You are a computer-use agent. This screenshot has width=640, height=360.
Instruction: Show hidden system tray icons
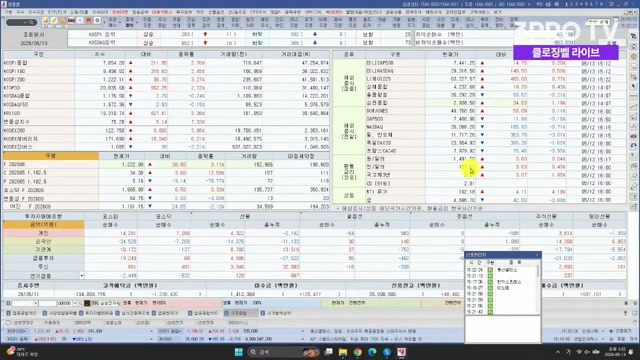click(558, 352)
